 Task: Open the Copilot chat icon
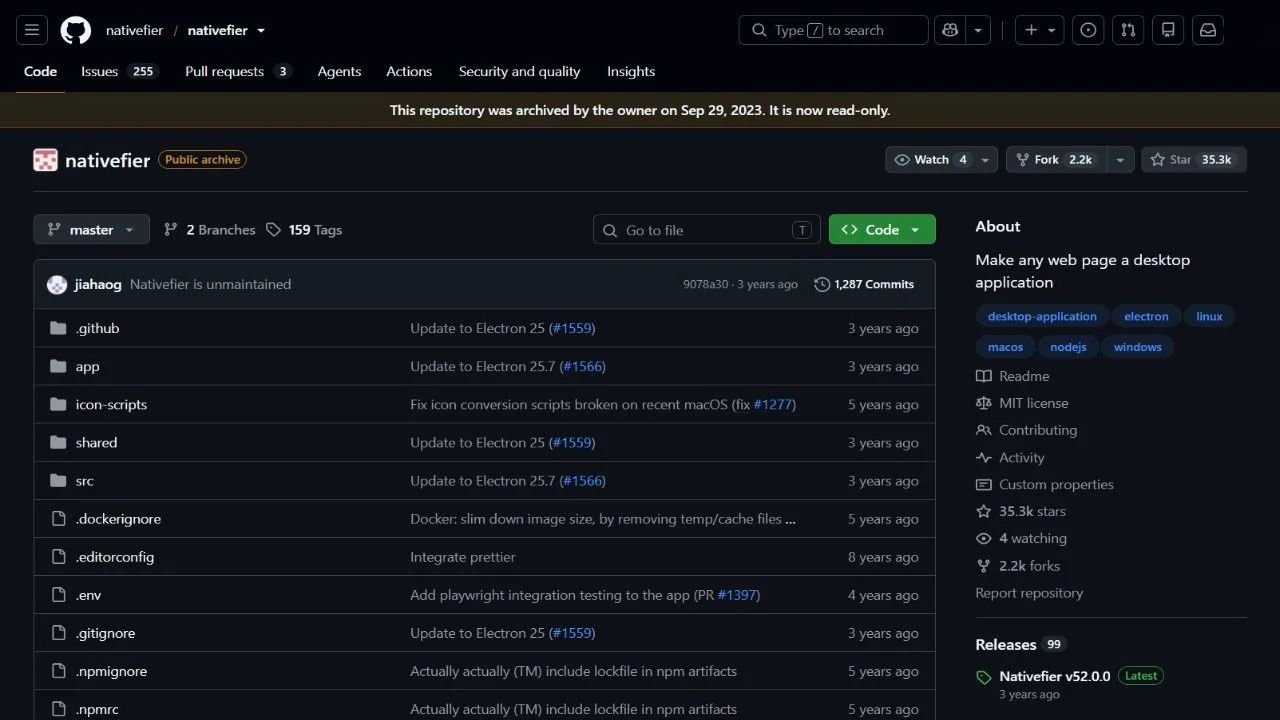pyautogui.click(x=950, y=30)
